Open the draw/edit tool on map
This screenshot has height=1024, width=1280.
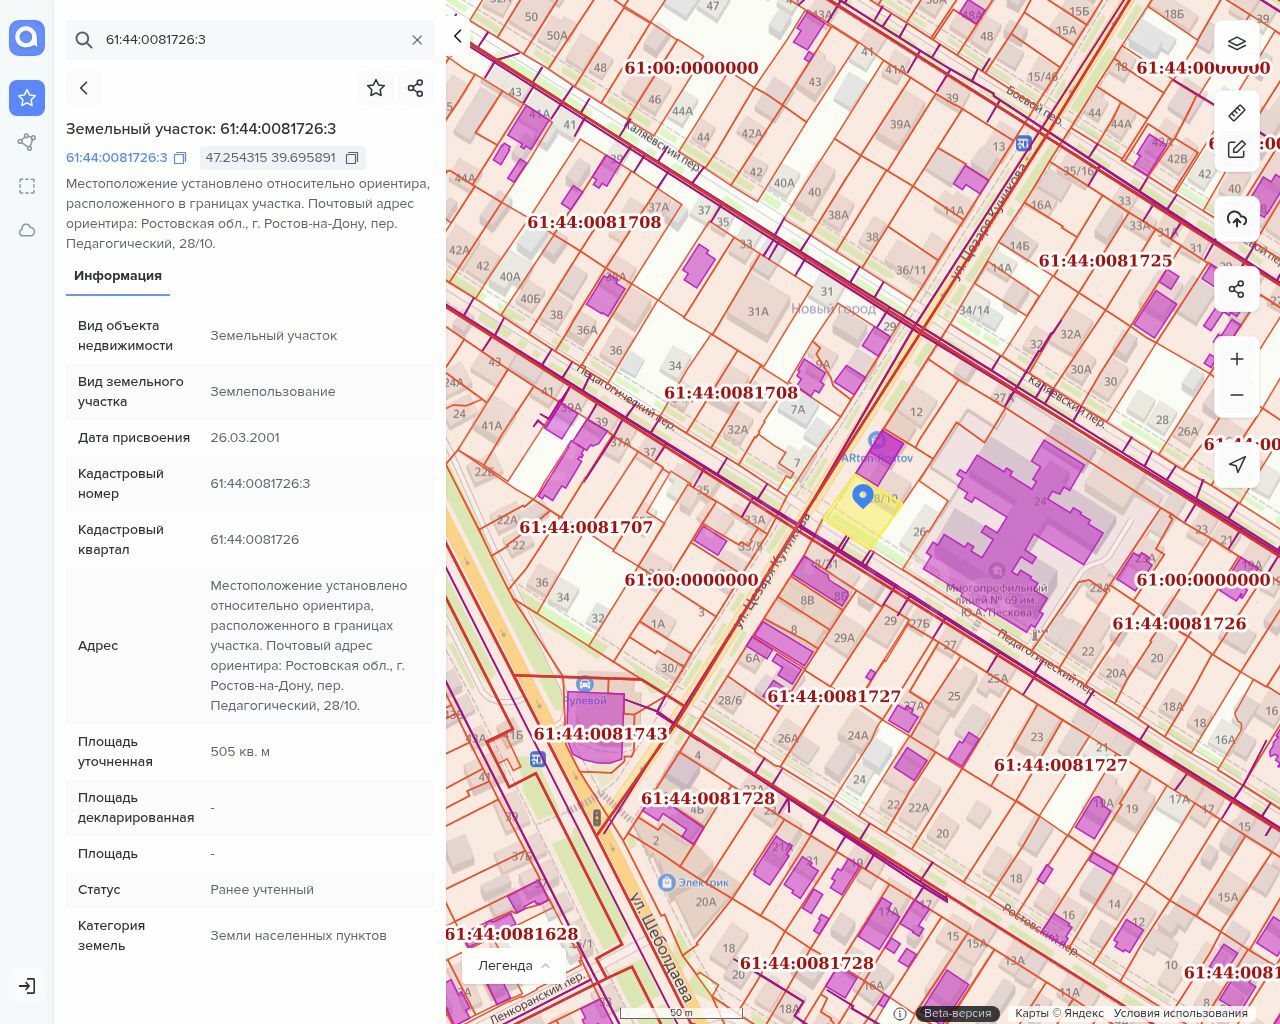[x=1237, y=149]
